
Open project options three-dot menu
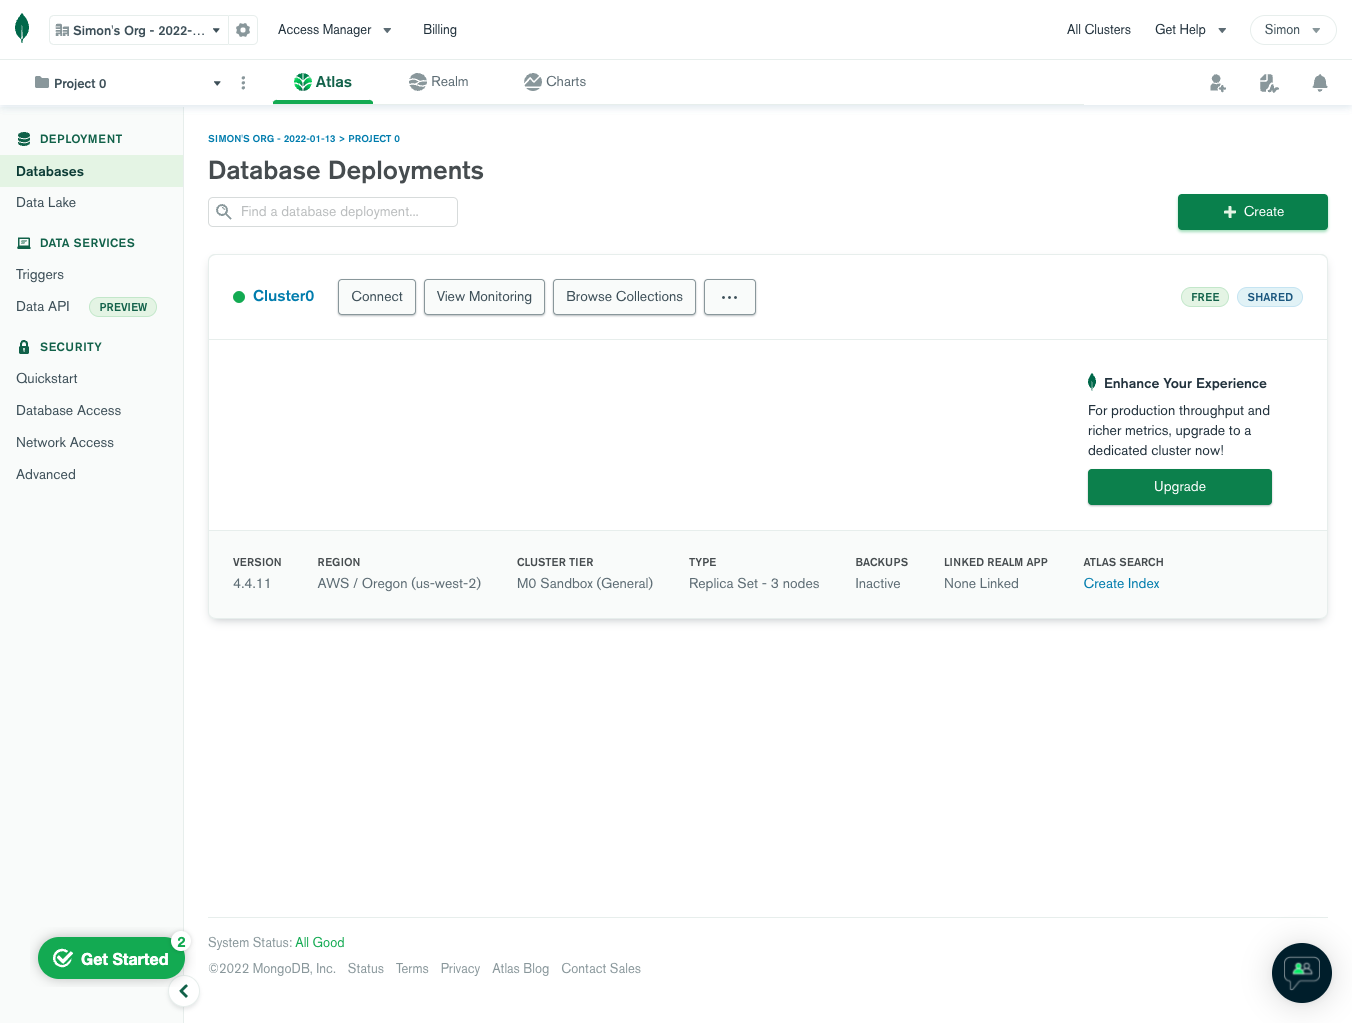[243, 83]
